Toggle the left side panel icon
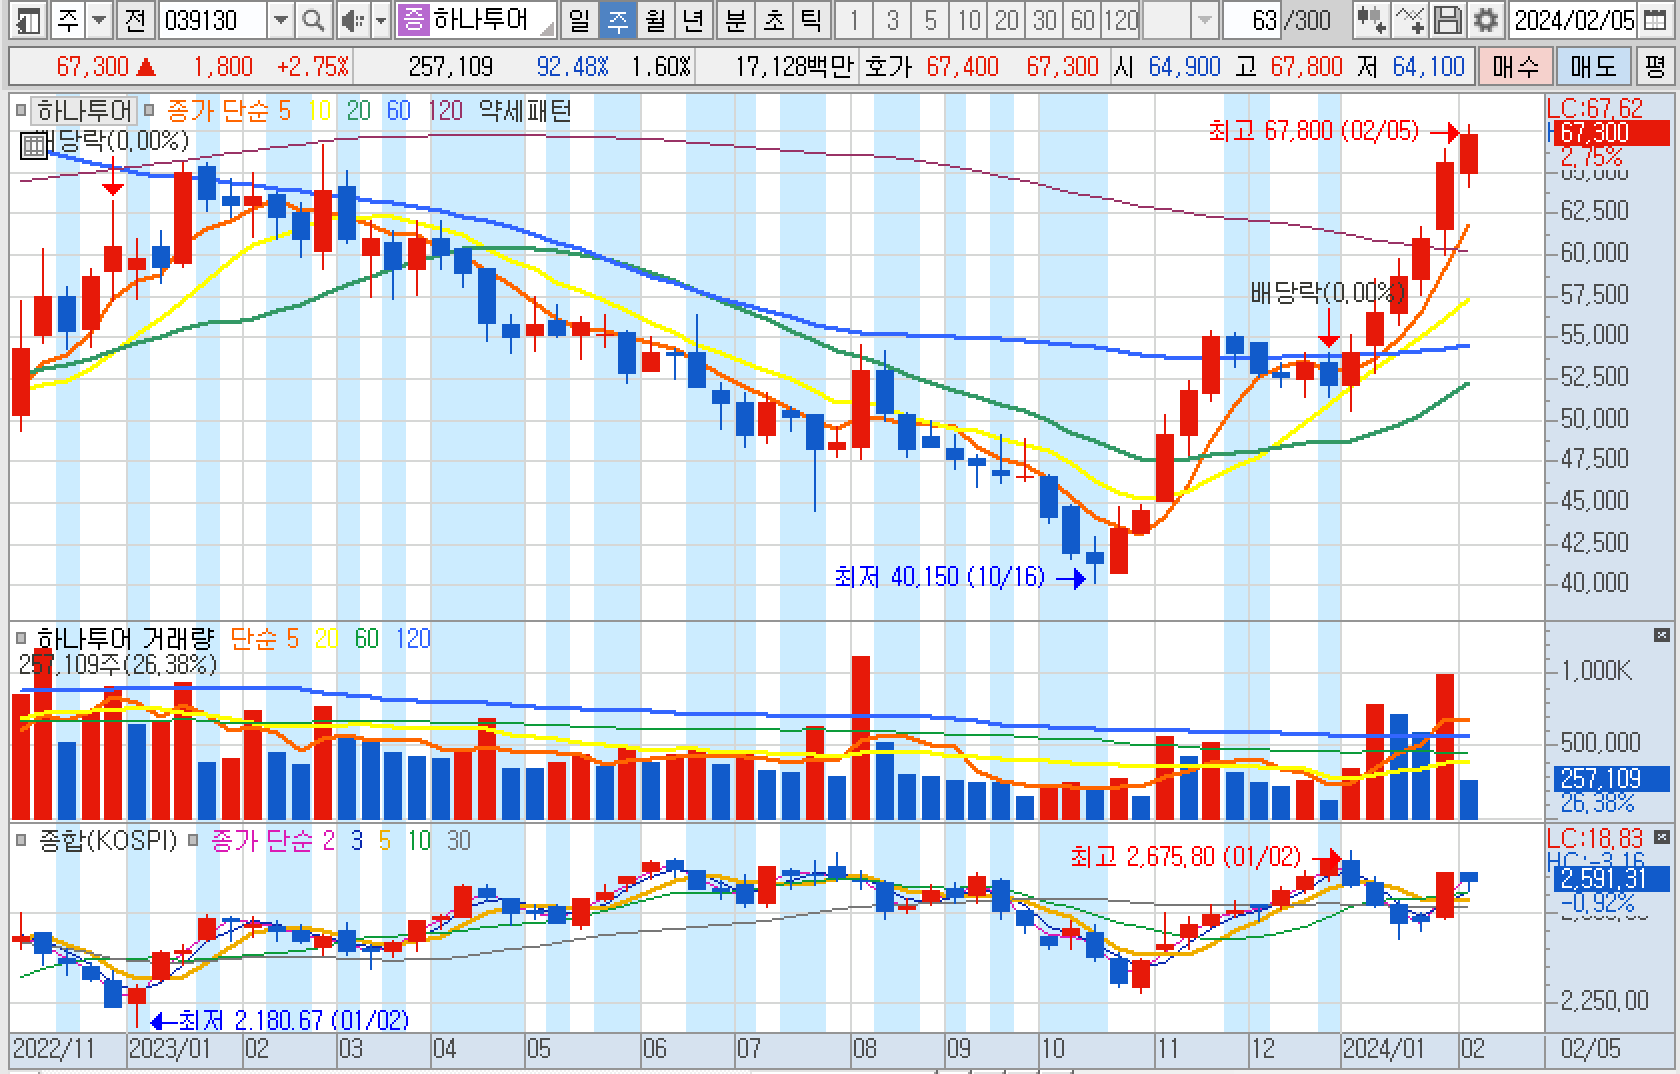Screen dimensions: 1680x1074 click(28, 20)
